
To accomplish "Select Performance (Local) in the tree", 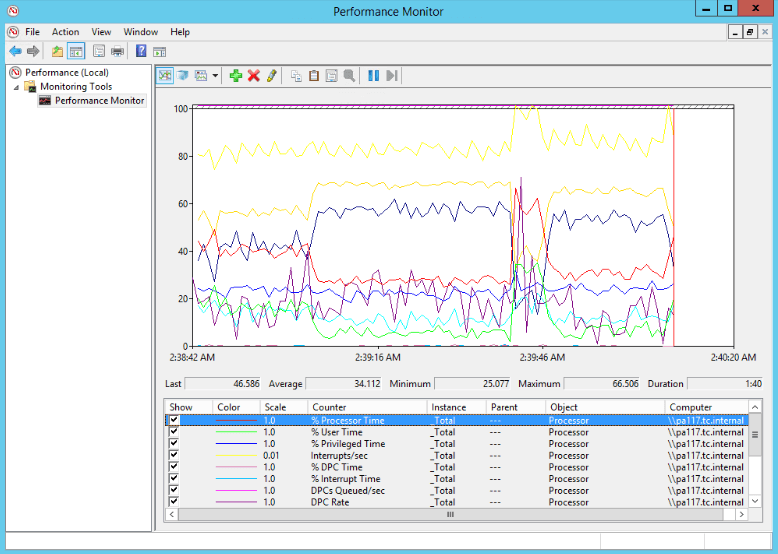I will point(66,72).
